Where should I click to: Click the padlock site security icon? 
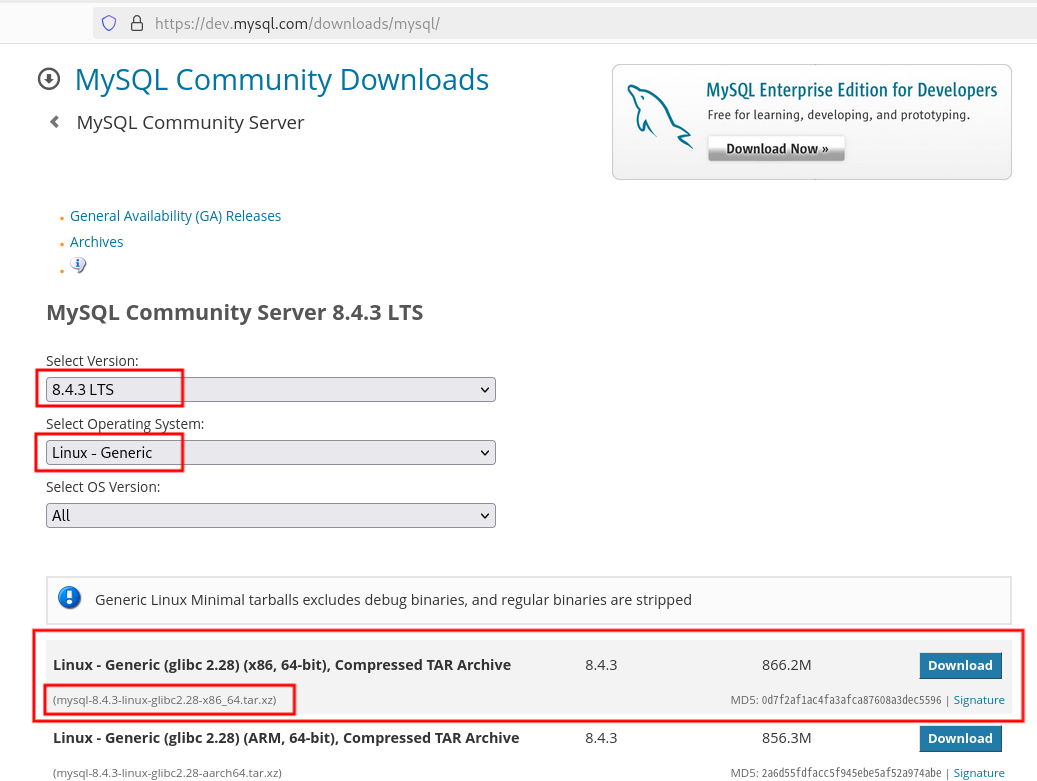pos(137,22)
